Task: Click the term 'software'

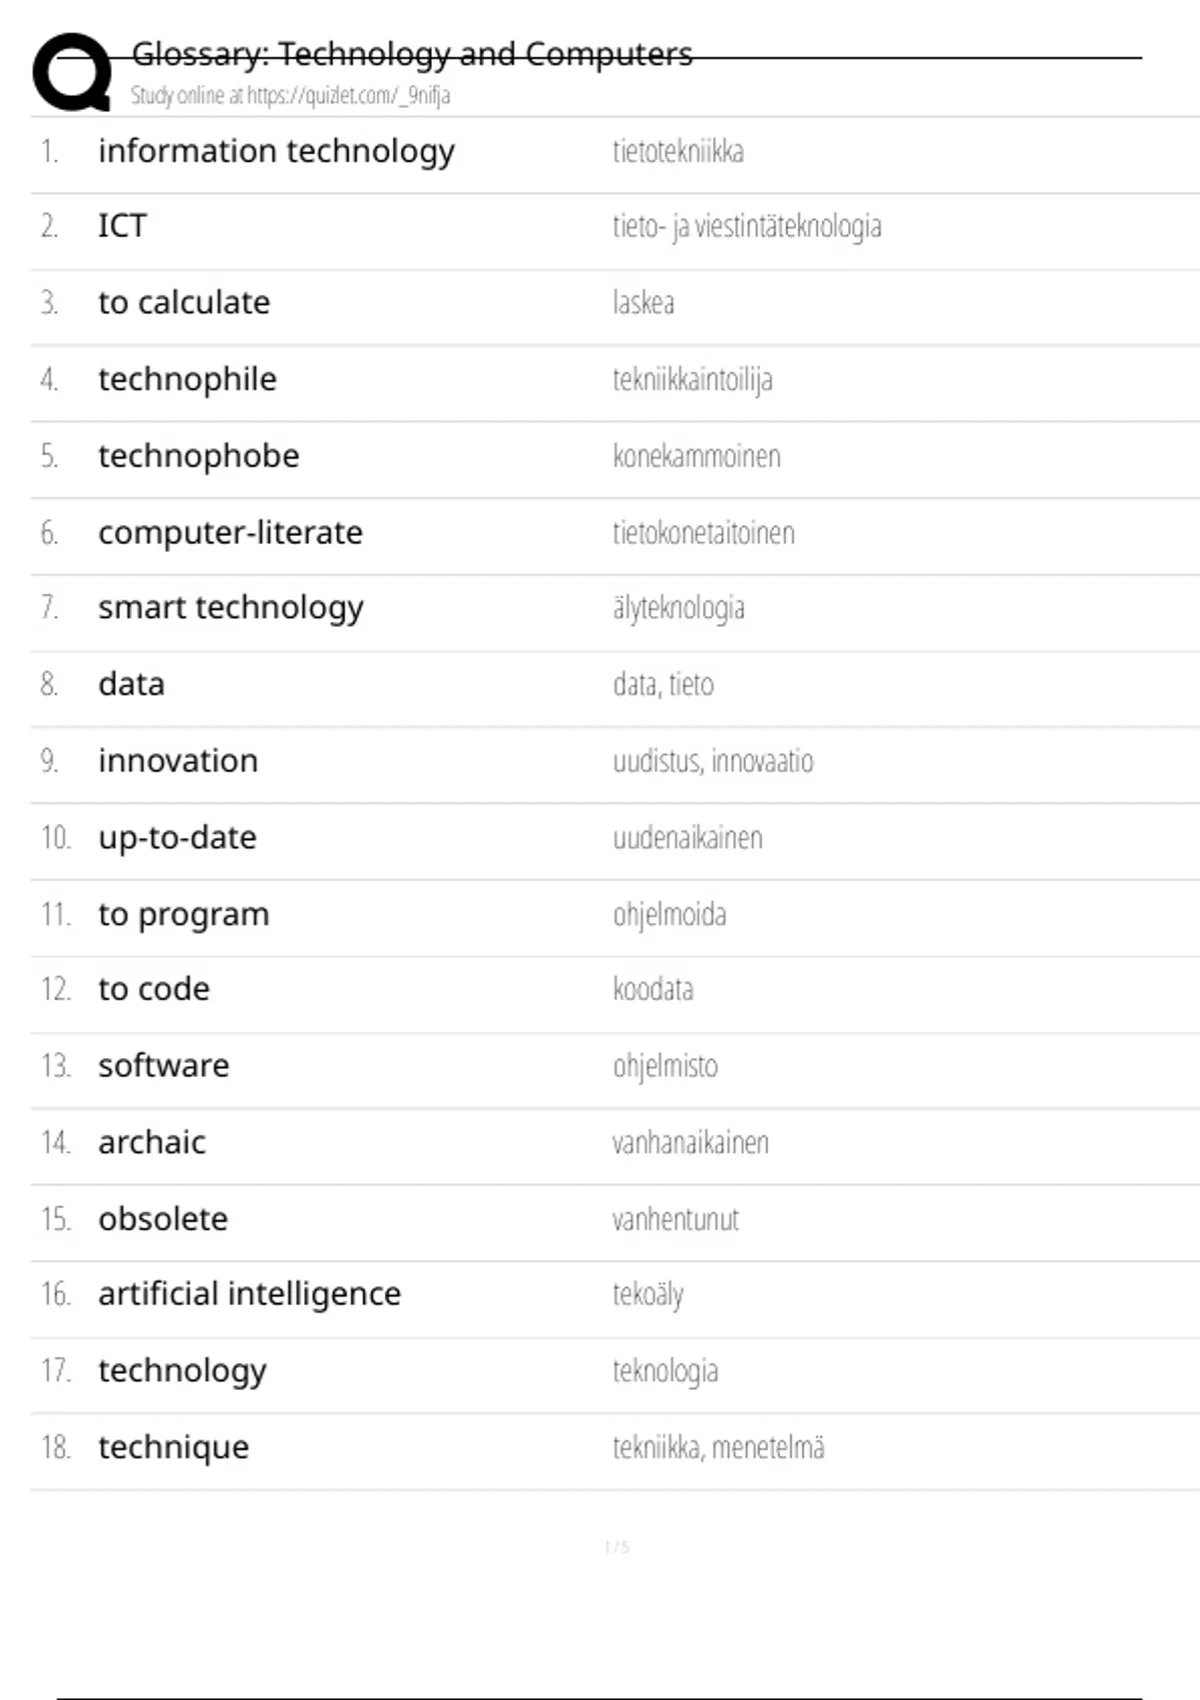Action: [x=163, y=1066]
